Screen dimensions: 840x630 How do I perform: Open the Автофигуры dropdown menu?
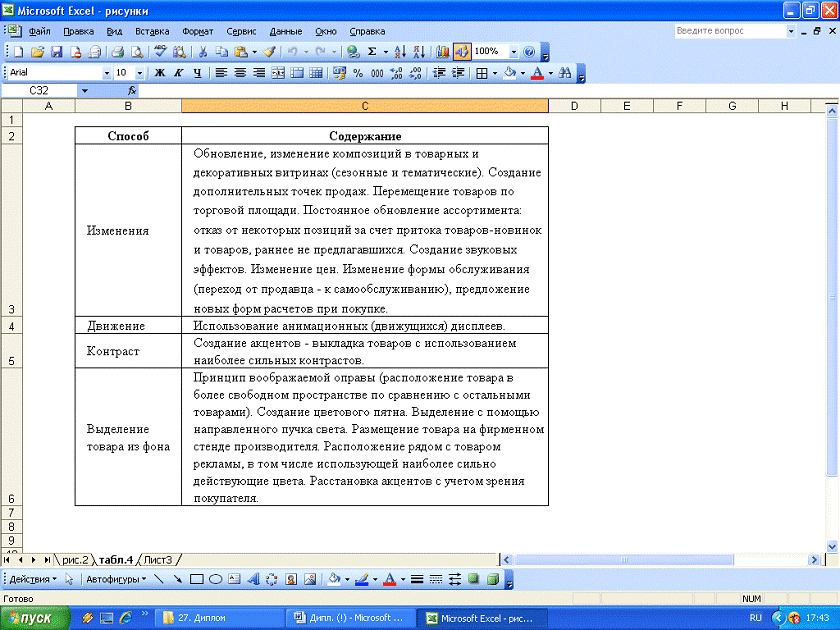[x=115, y=579]
